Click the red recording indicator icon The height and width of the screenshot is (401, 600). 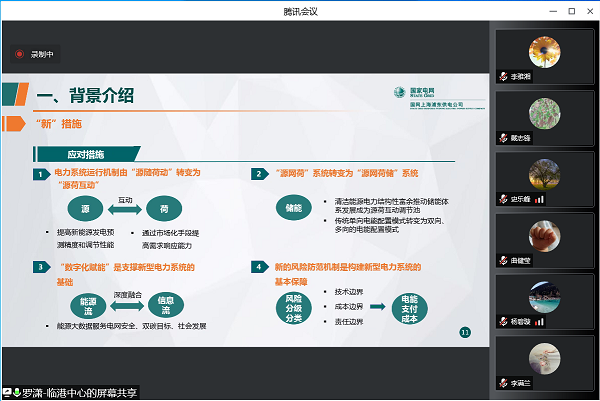coord(18,54)
